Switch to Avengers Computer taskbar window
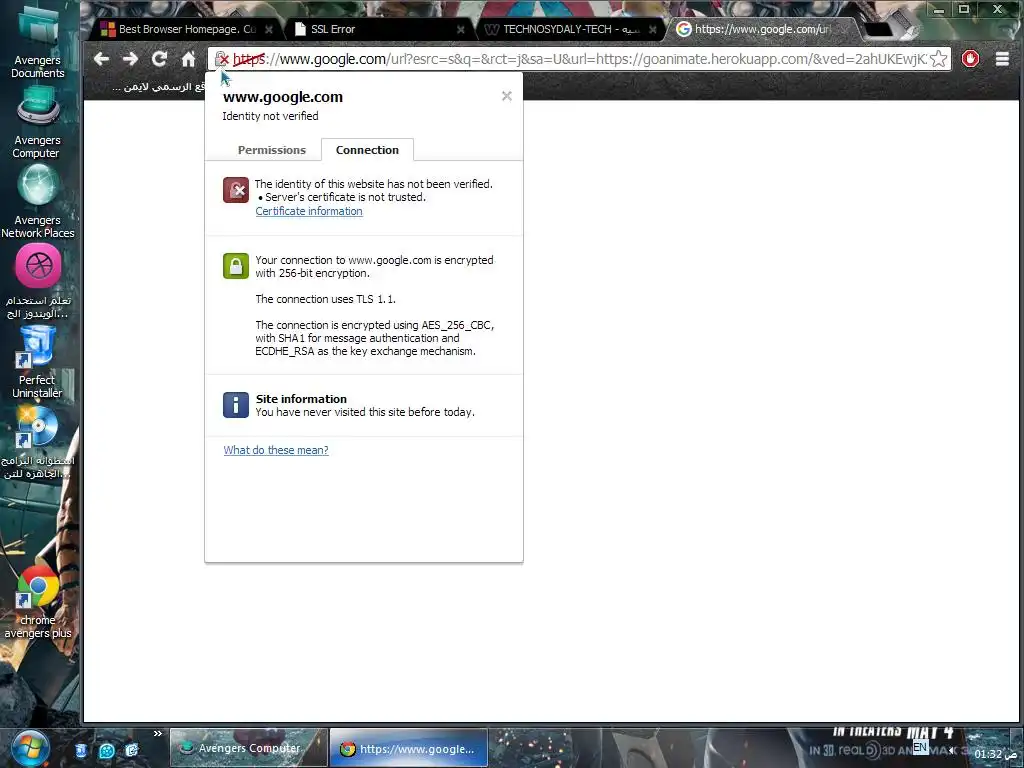Image resolution: width=1024 pixels, height=768 pixels. 248,748
